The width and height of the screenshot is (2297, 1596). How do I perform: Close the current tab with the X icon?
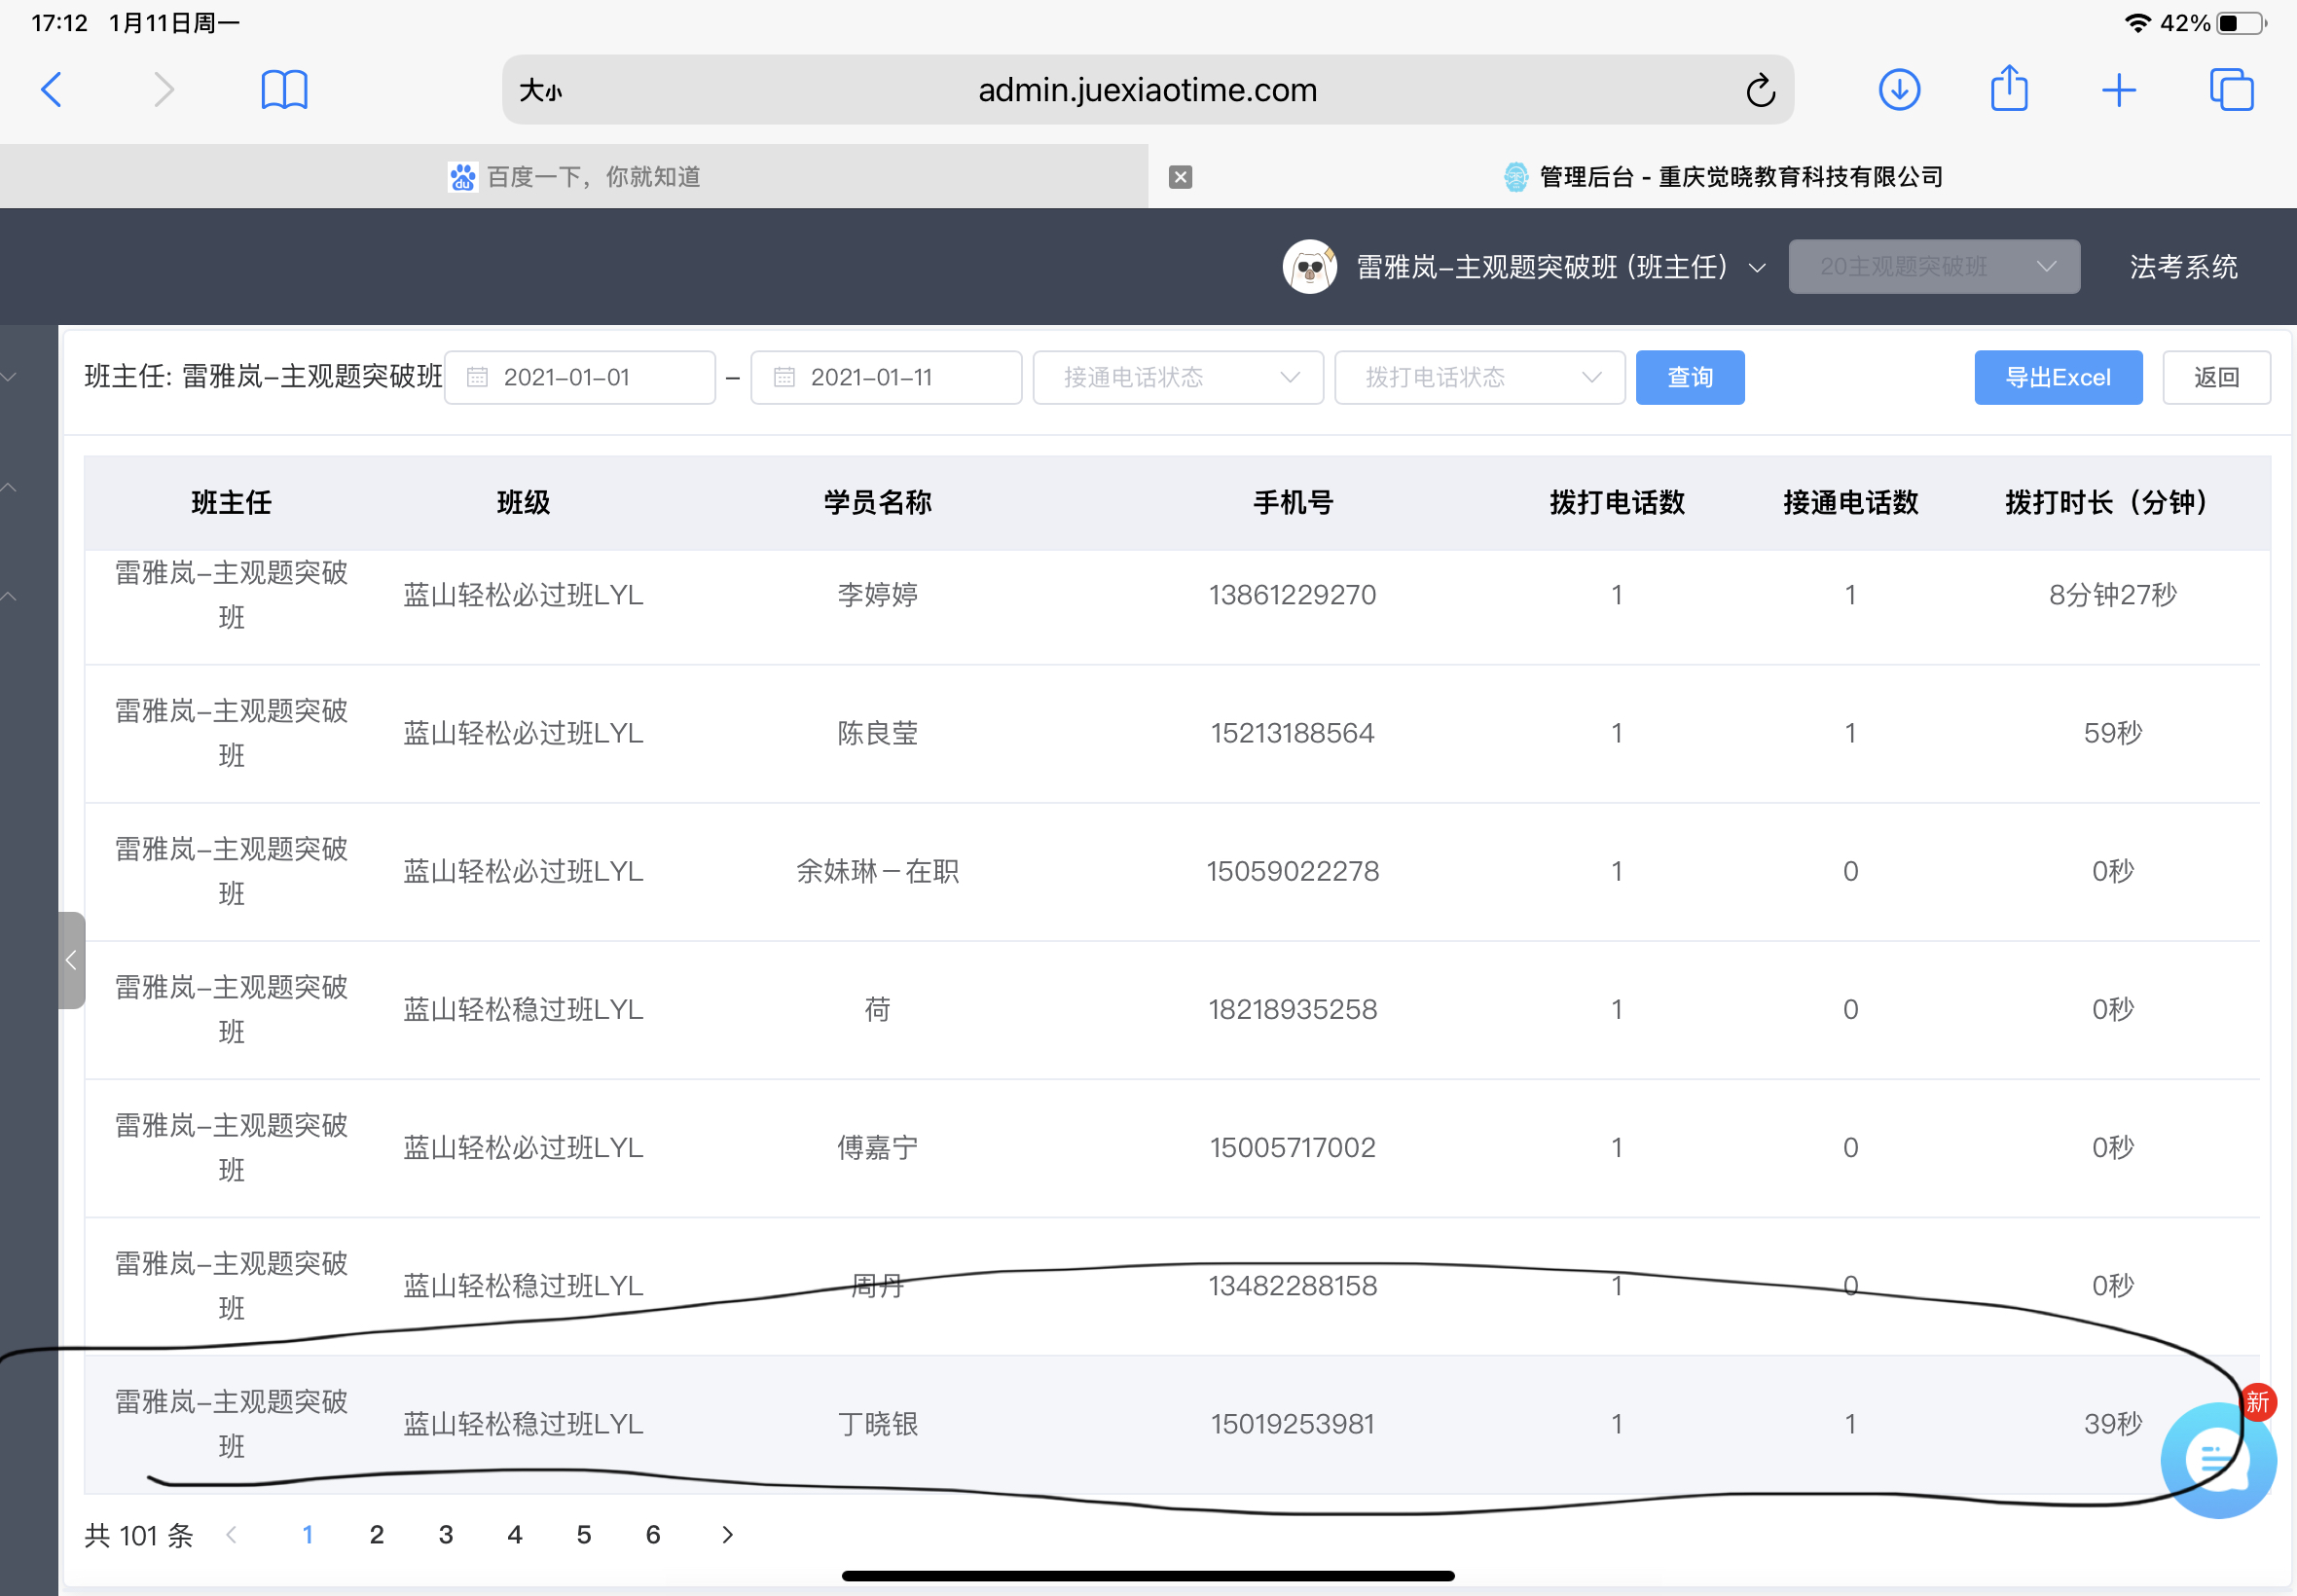coord(1180,177)
